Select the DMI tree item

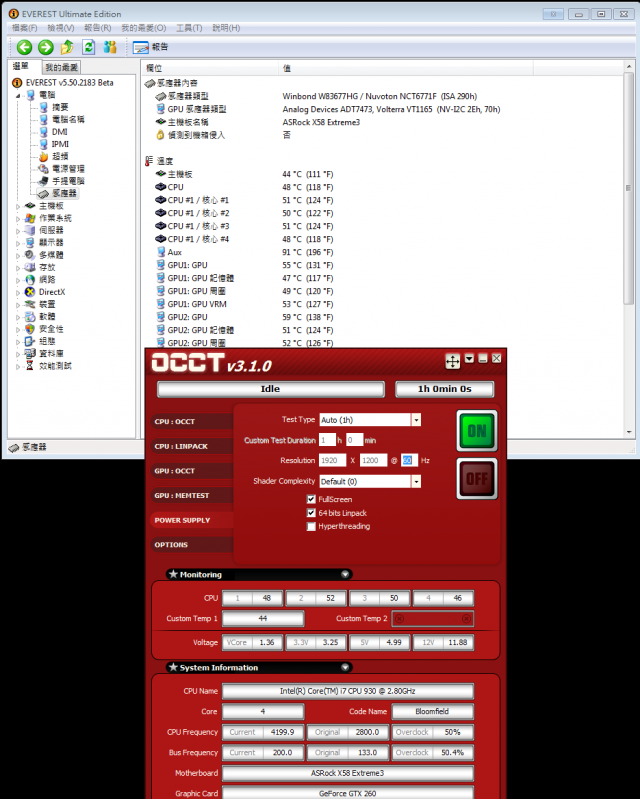tap(59, 132)
